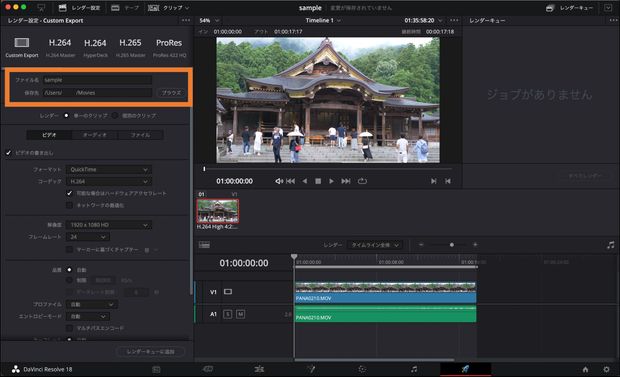Switch to the Audio settings tab
This screenshot has width=620, height=377.
(95, 135)
